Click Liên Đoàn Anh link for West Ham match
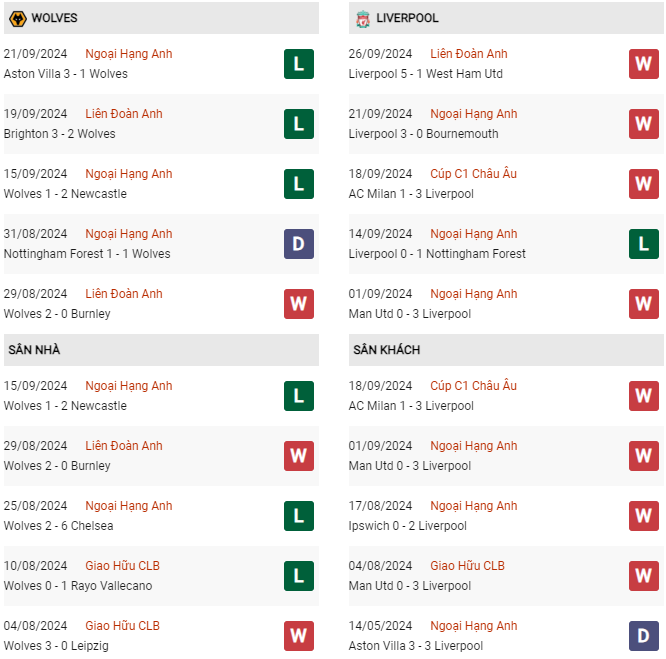The width and height of the screenshot is (666, 659). point(469,54)
